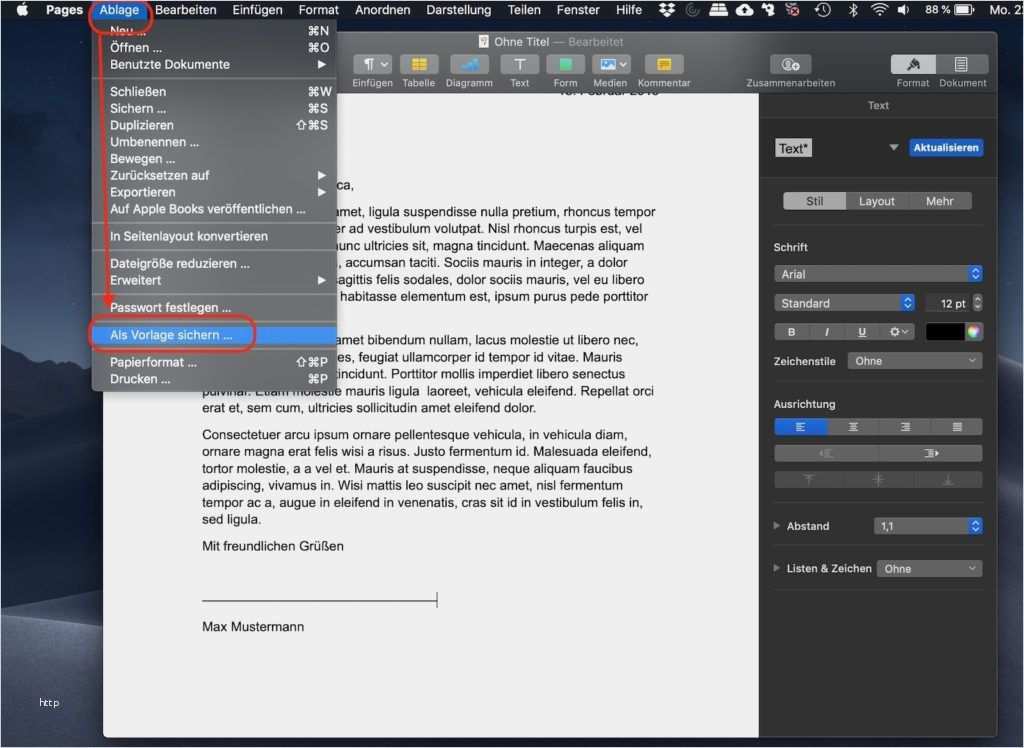This screenshot has width=1024, height=748.
Task: Toggle bold formatting
Action: (791, 331)
